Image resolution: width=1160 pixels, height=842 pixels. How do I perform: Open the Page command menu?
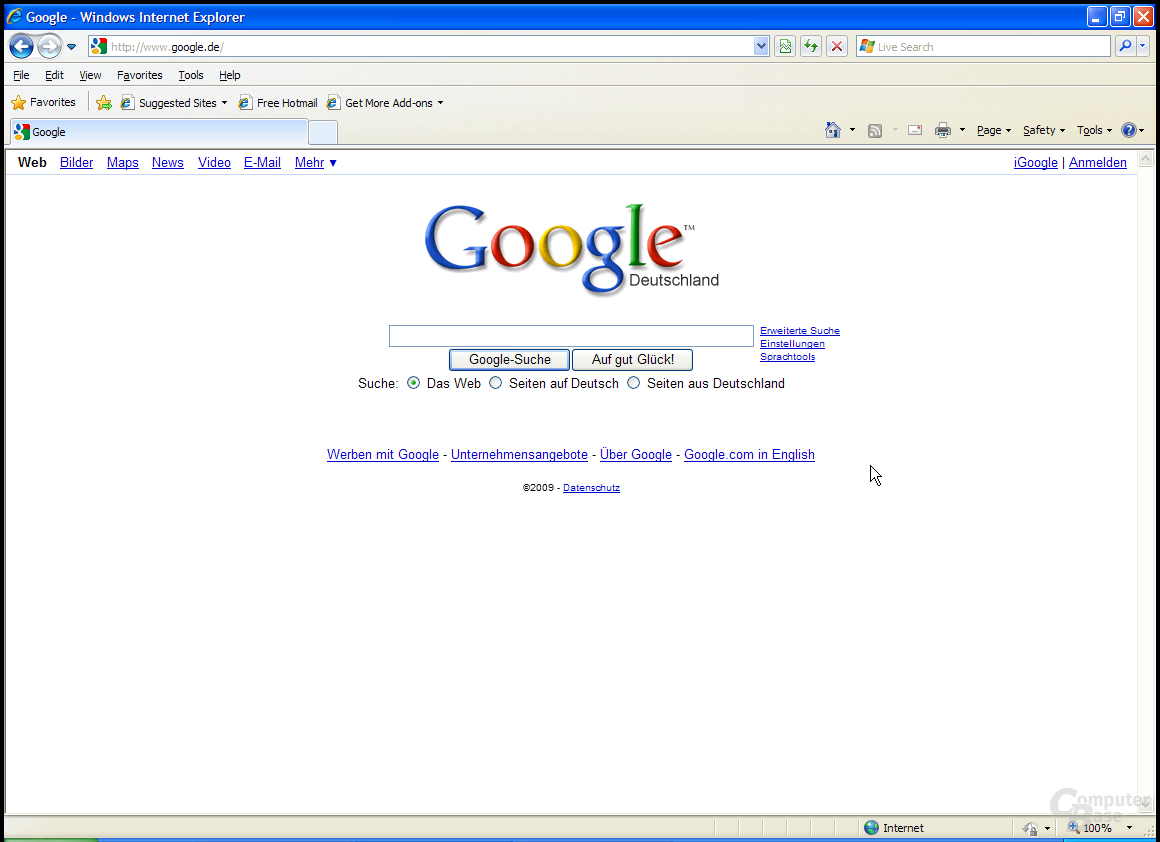(994, 130)
